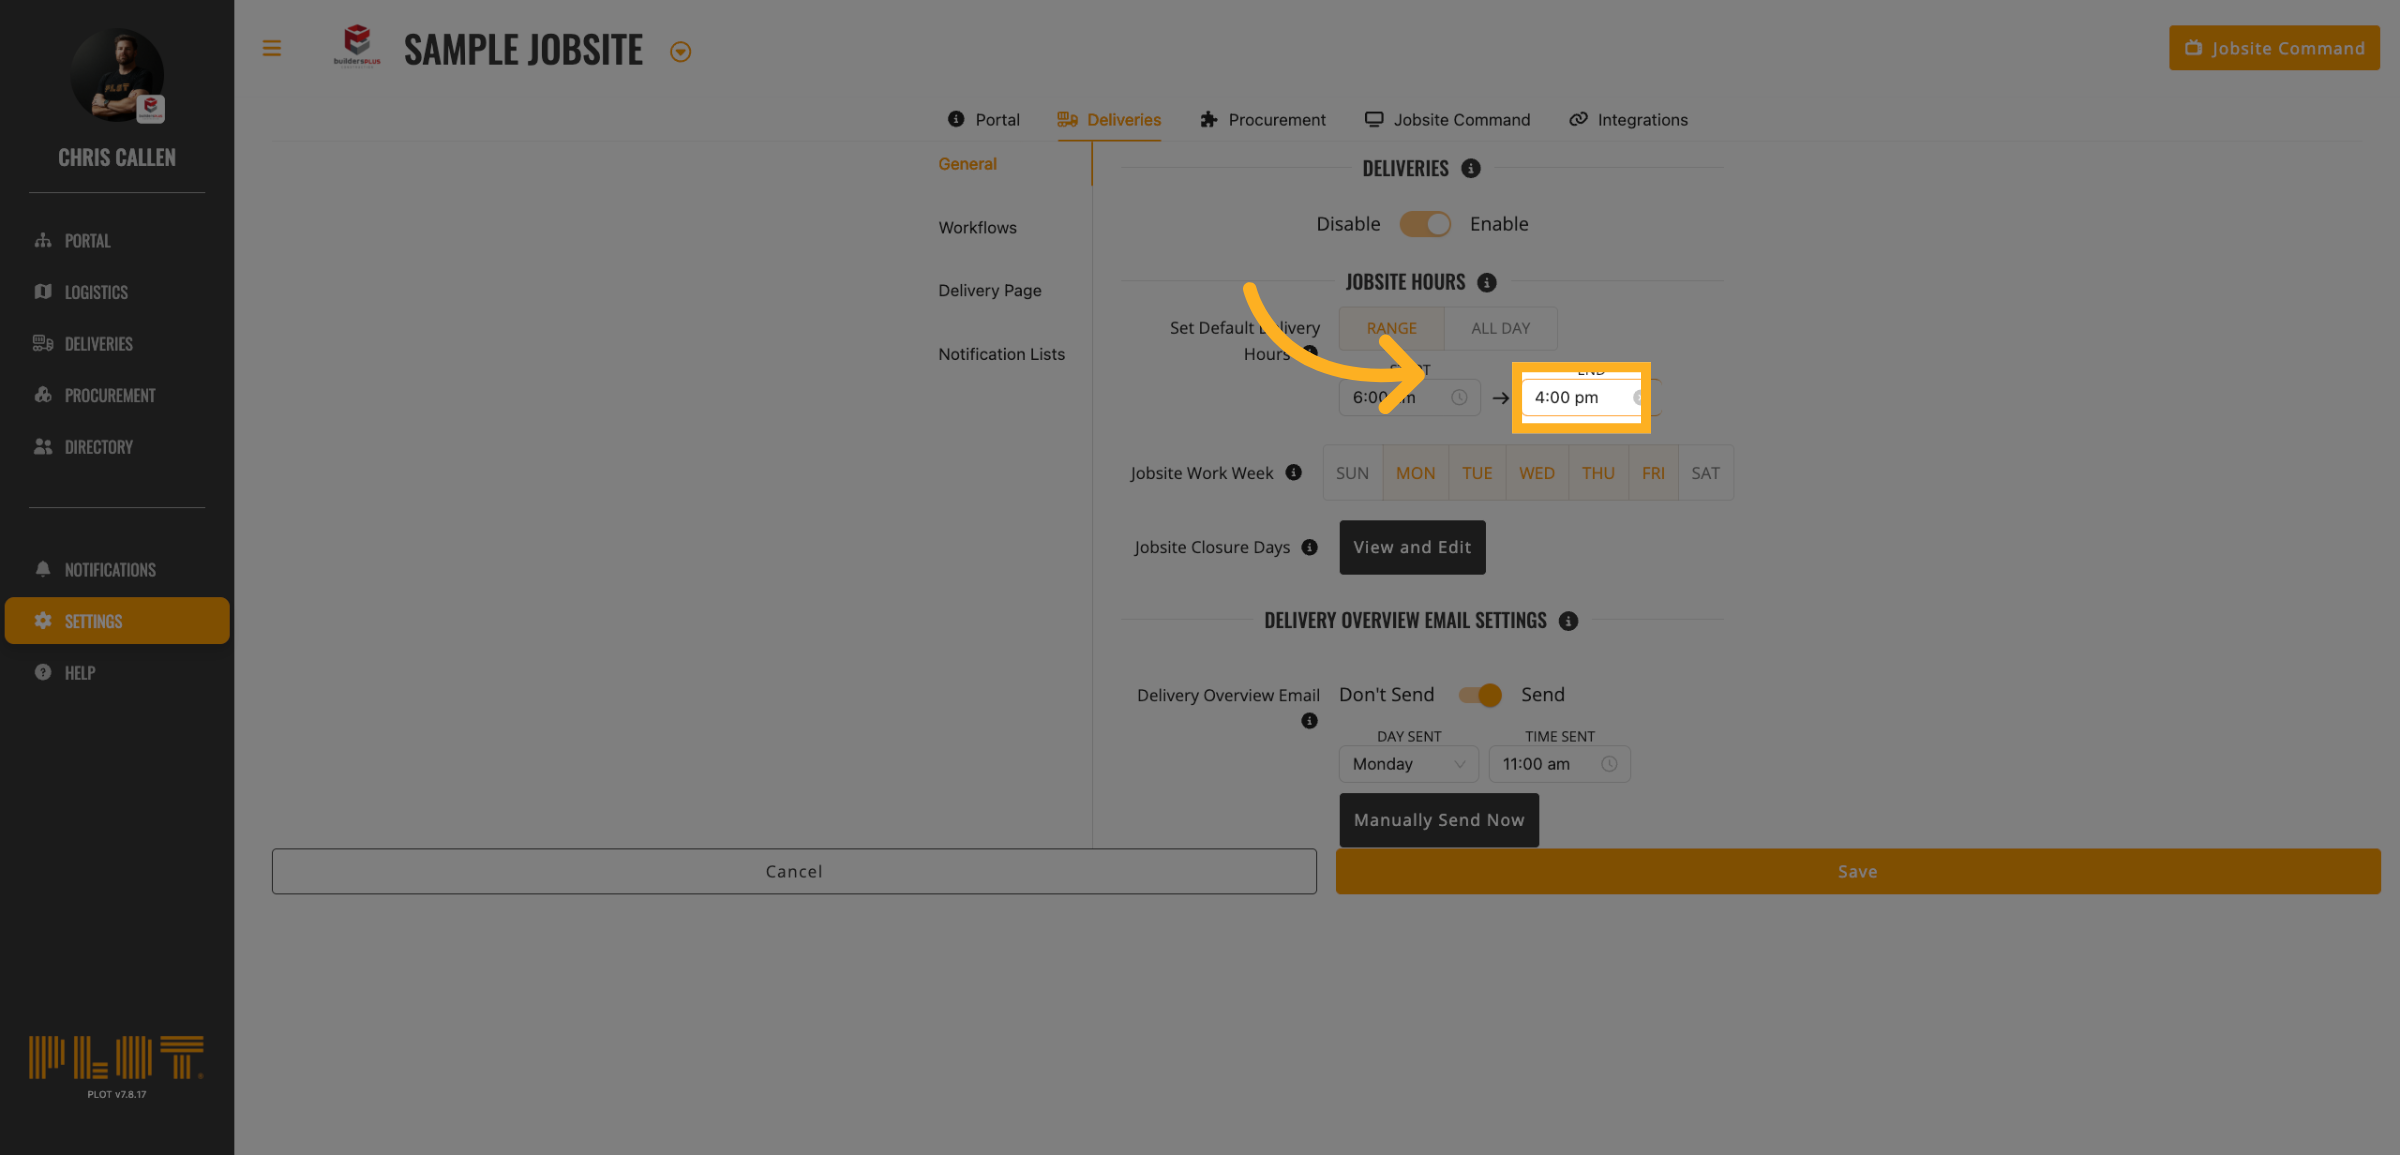Viewport: 2400px width, 1155px height.
Task: Toggle the Deliveries Disable/Enable switch
Action: 1424,224
